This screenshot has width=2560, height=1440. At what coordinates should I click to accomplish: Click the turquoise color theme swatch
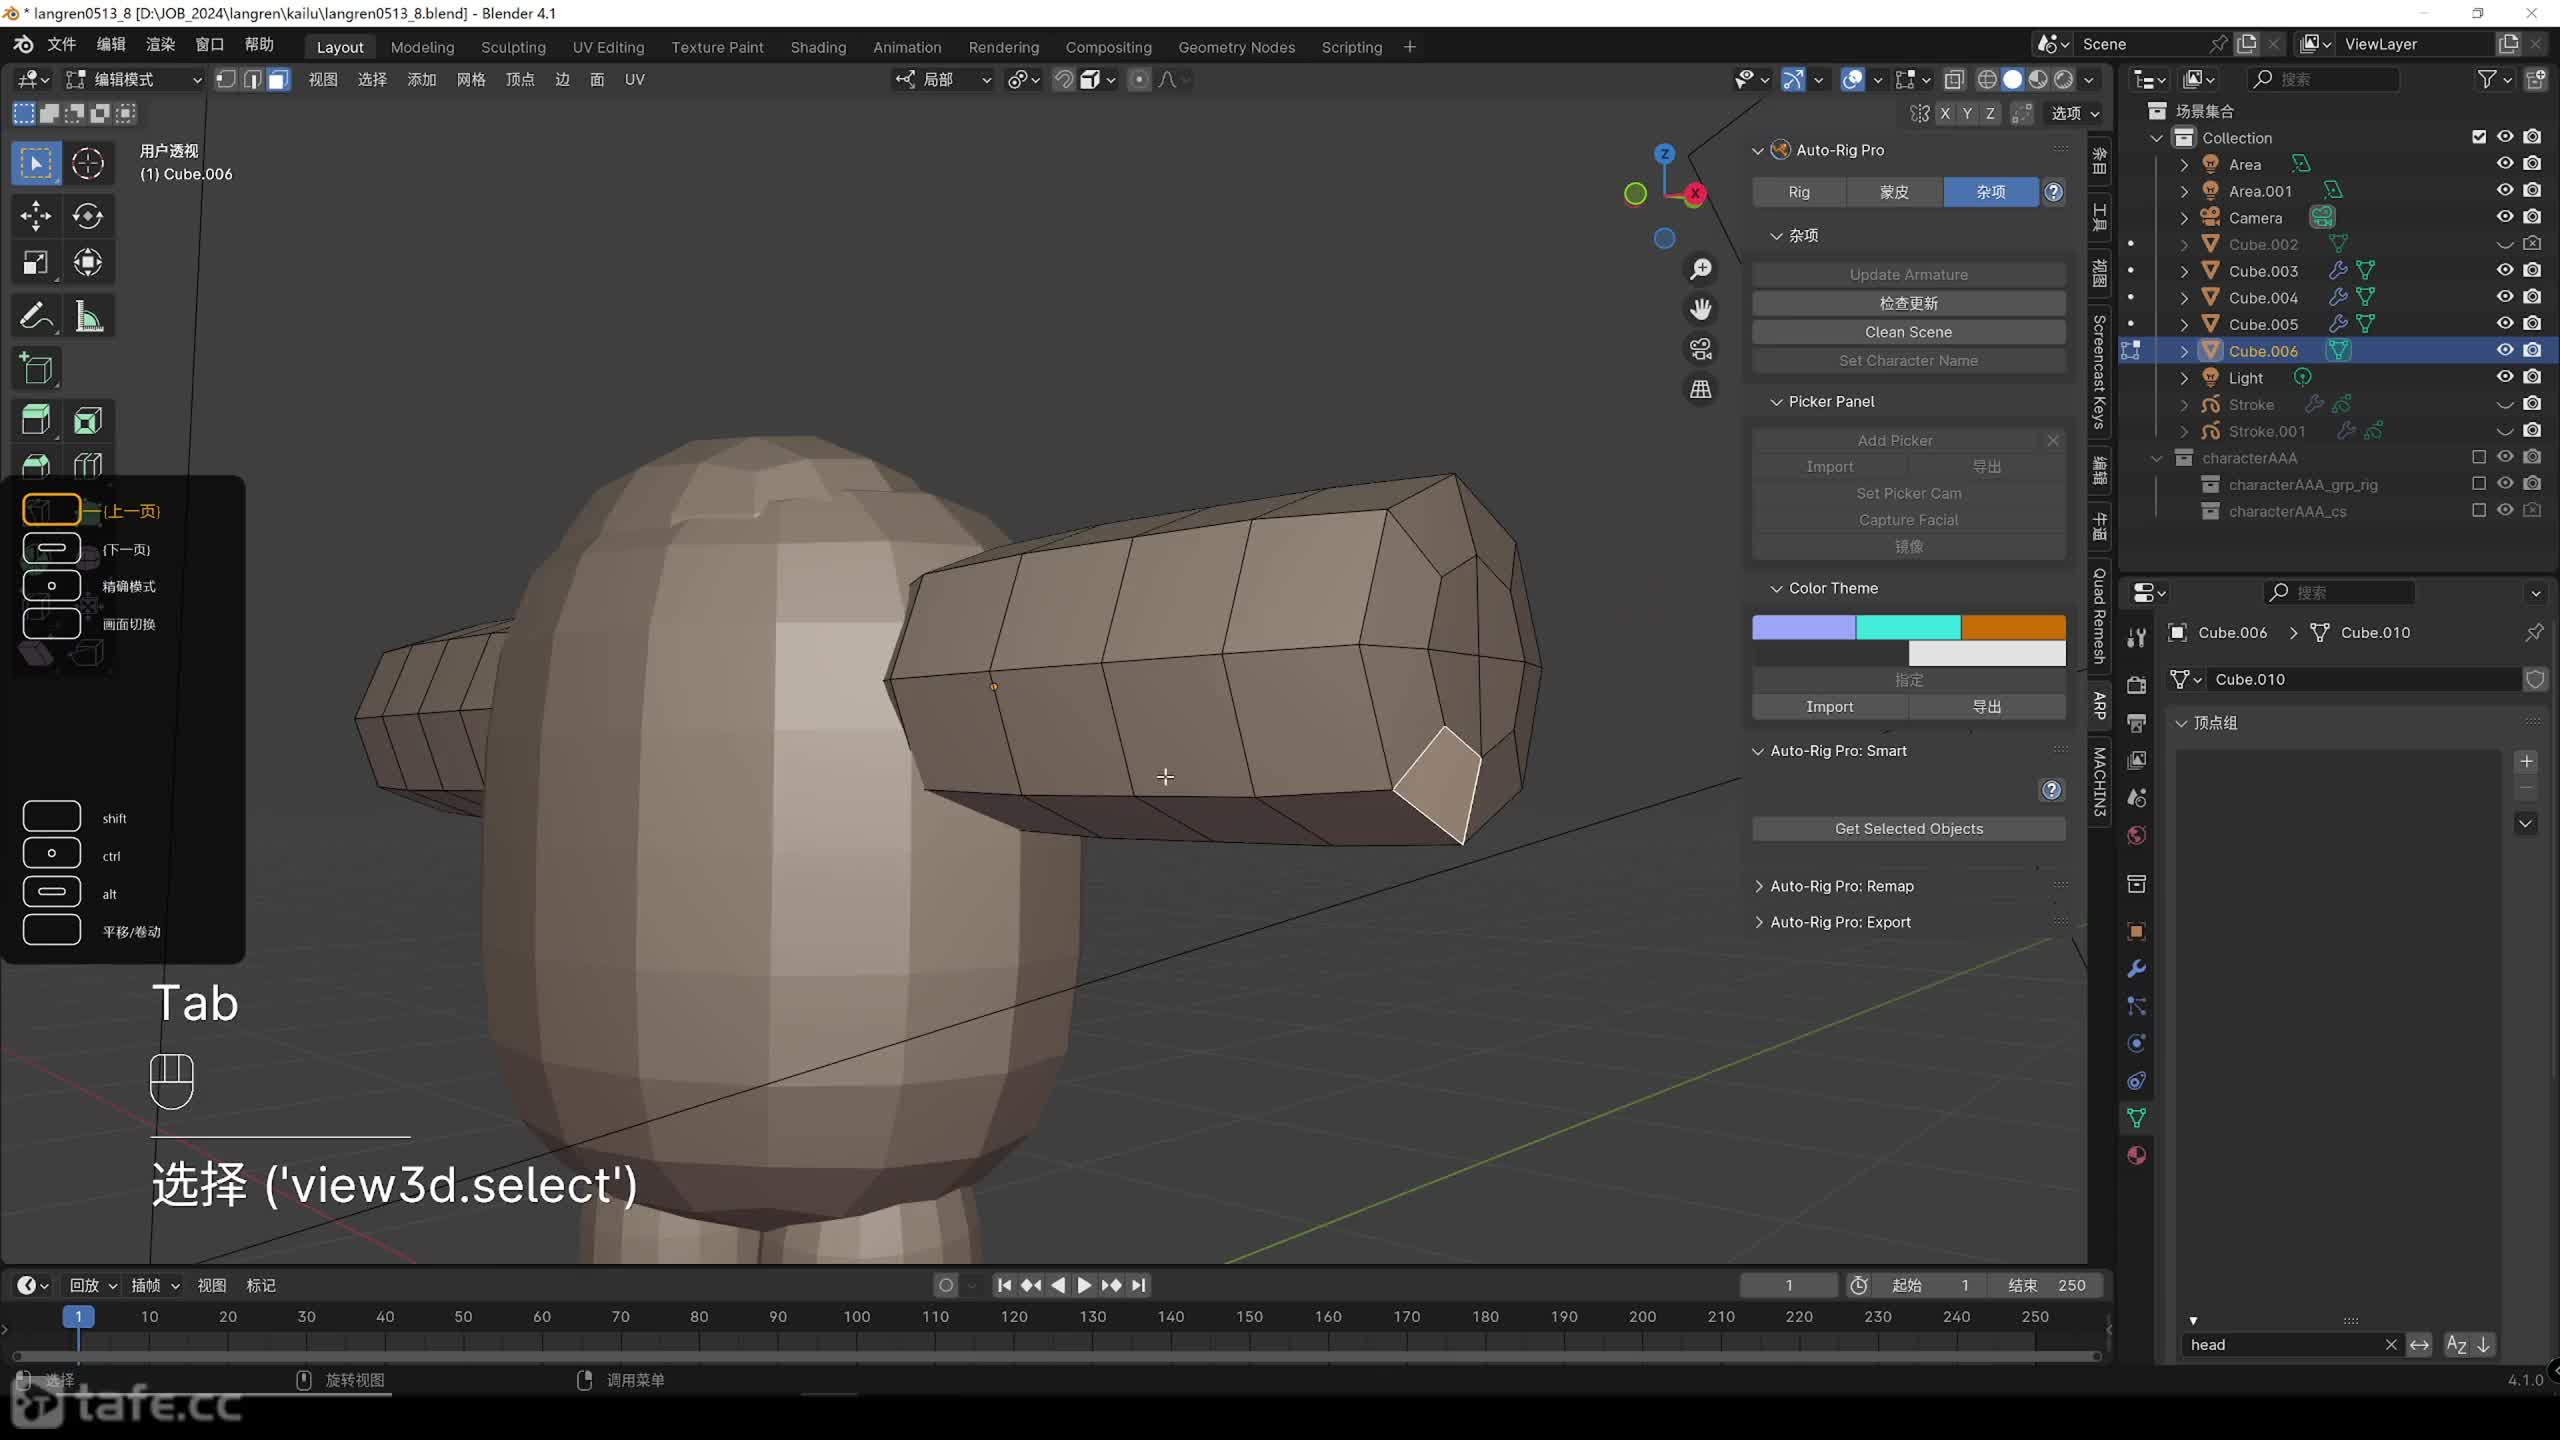point(1908,627)
